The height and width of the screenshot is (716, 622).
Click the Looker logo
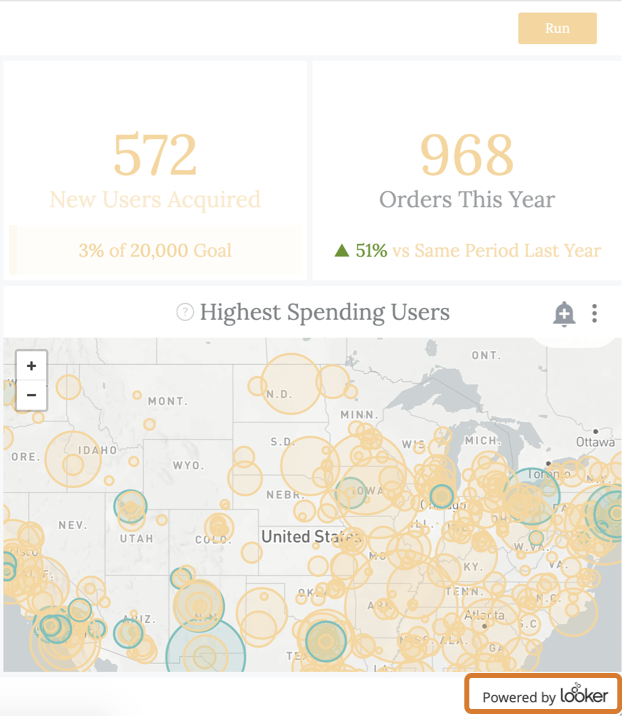pos(584,695)
